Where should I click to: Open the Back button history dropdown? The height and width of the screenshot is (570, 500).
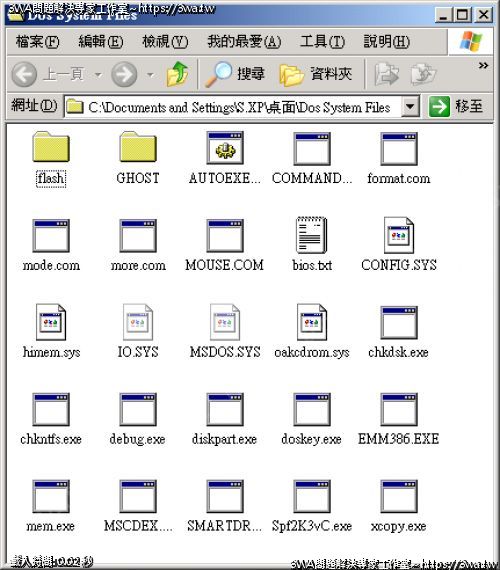pos(98,75)
